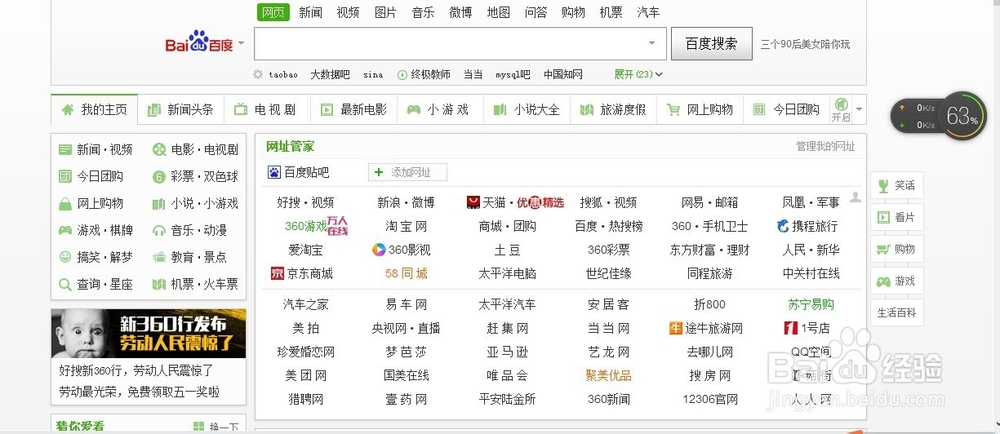1000x434 pixels.
Task: Click the Tmall cat icon beside 天猫
Action: (x=473, y=203)
